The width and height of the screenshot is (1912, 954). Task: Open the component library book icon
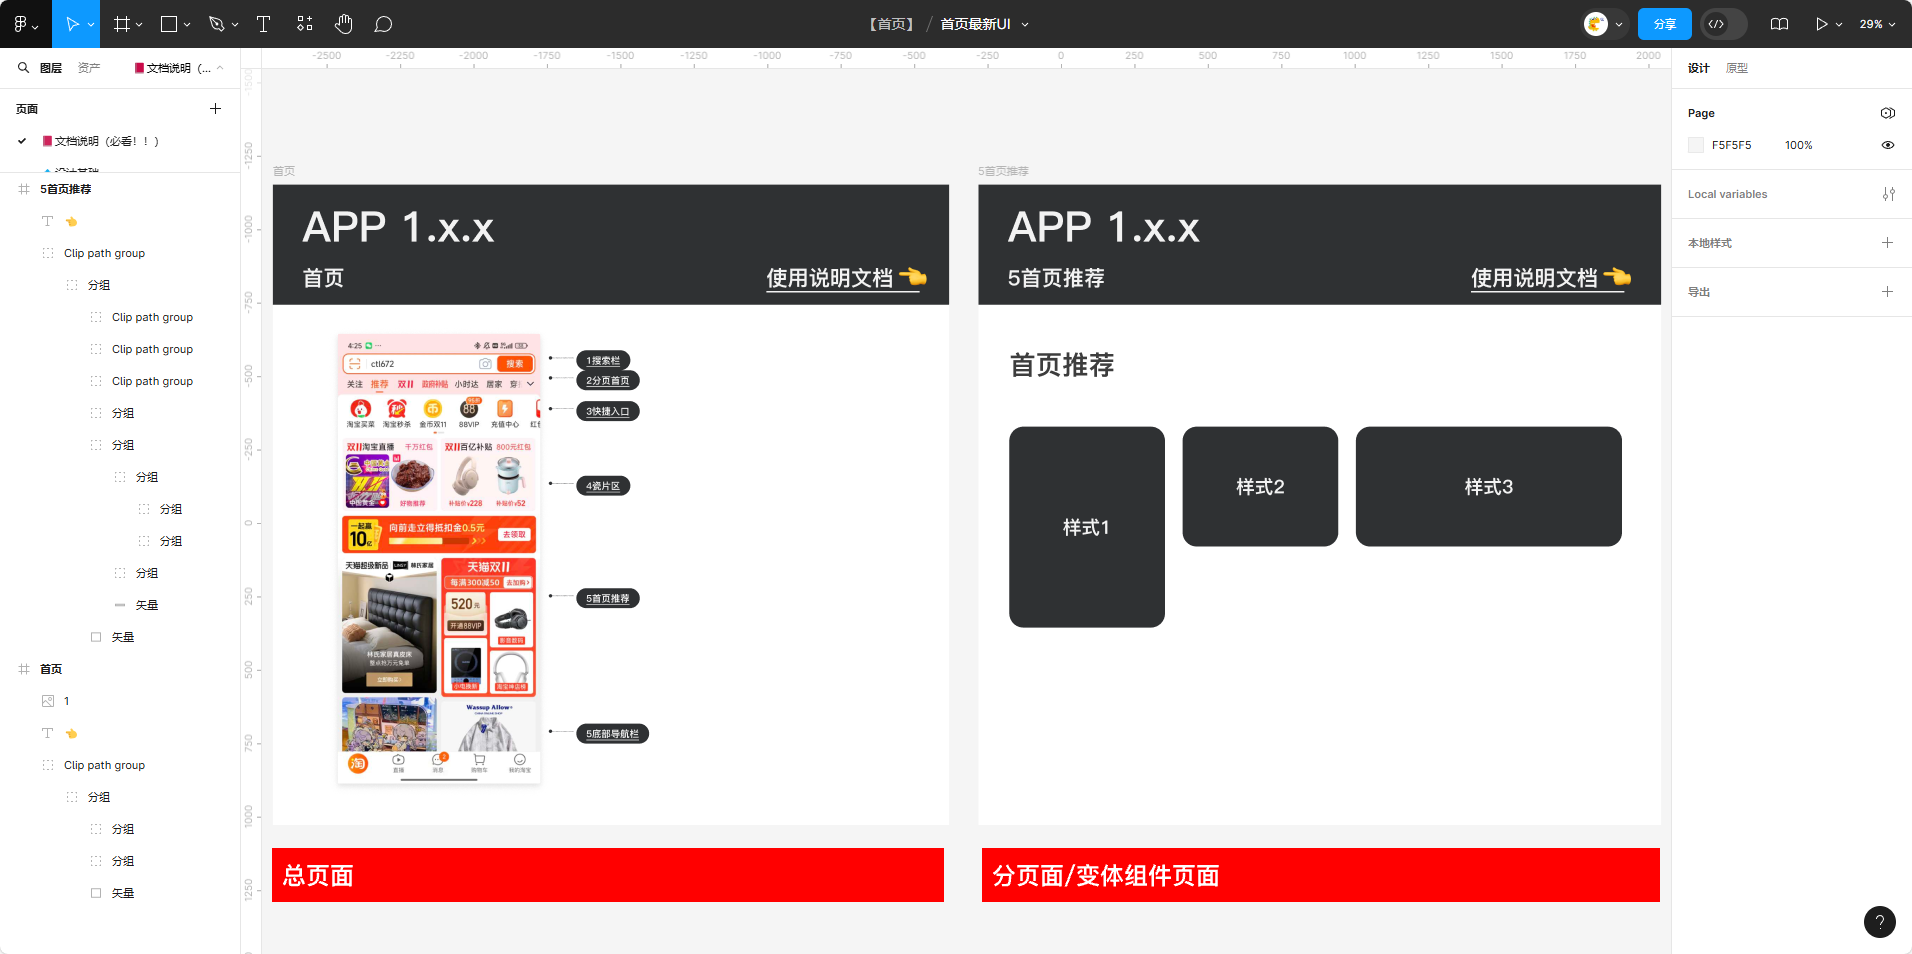click(x=1779, y=23)
